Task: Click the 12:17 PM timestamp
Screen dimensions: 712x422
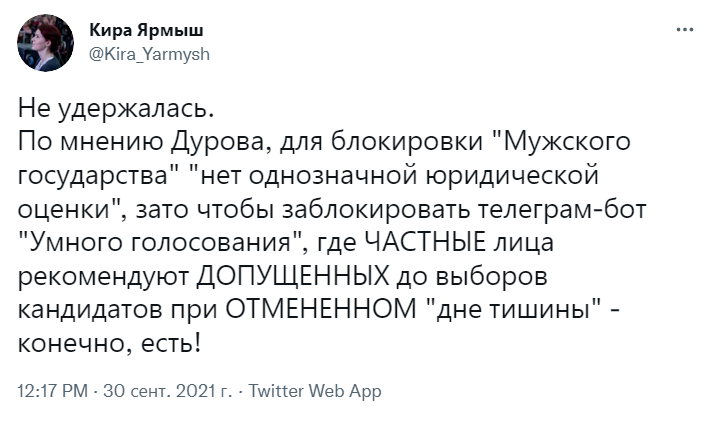Action: [x=51, y=391]
